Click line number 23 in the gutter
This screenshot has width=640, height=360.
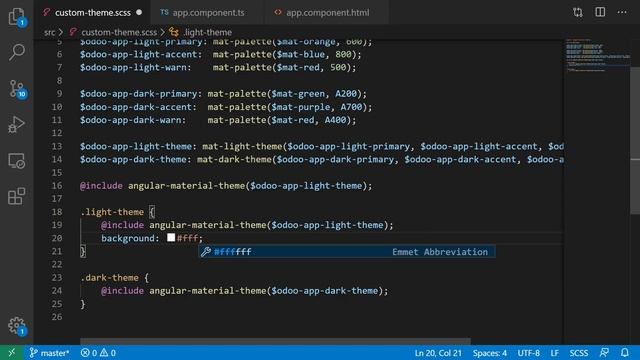coord(57,278)
